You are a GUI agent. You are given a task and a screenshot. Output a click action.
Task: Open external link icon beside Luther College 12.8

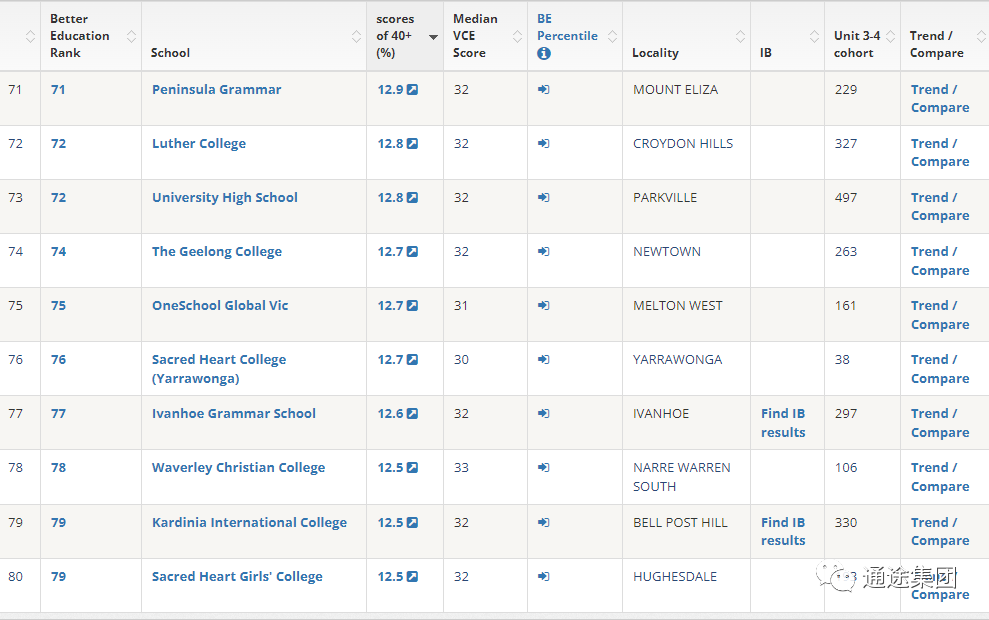412,144
